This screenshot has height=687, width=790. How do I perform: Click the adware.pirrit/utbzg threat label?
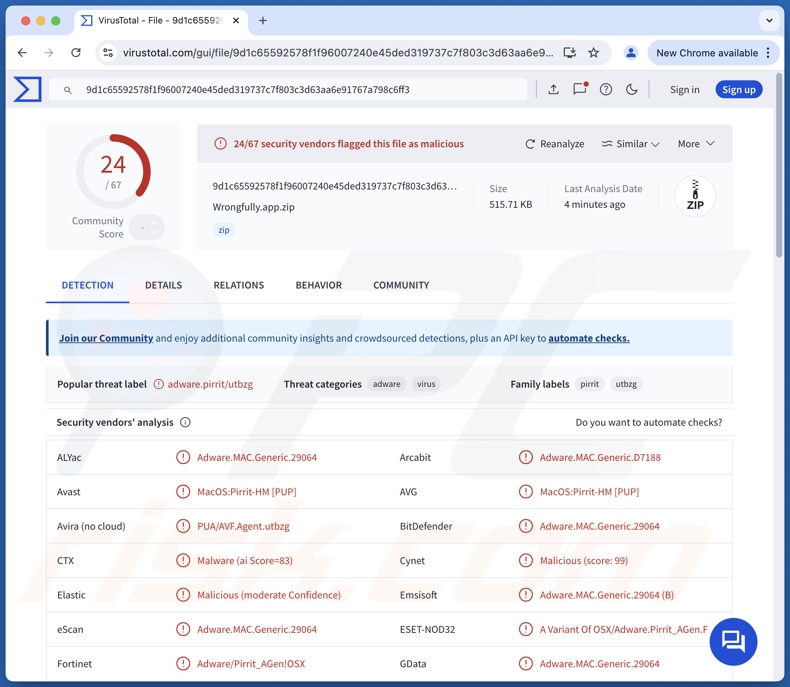210,384
